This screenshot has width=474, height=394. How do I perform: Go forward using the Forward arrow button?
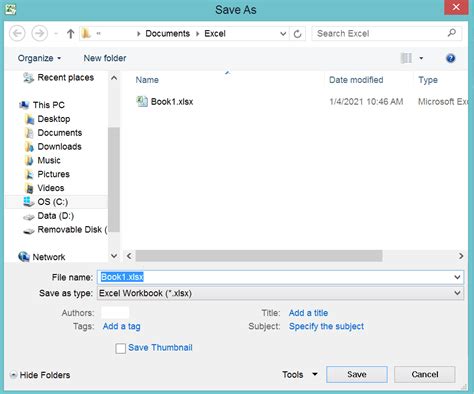(39, 34)
